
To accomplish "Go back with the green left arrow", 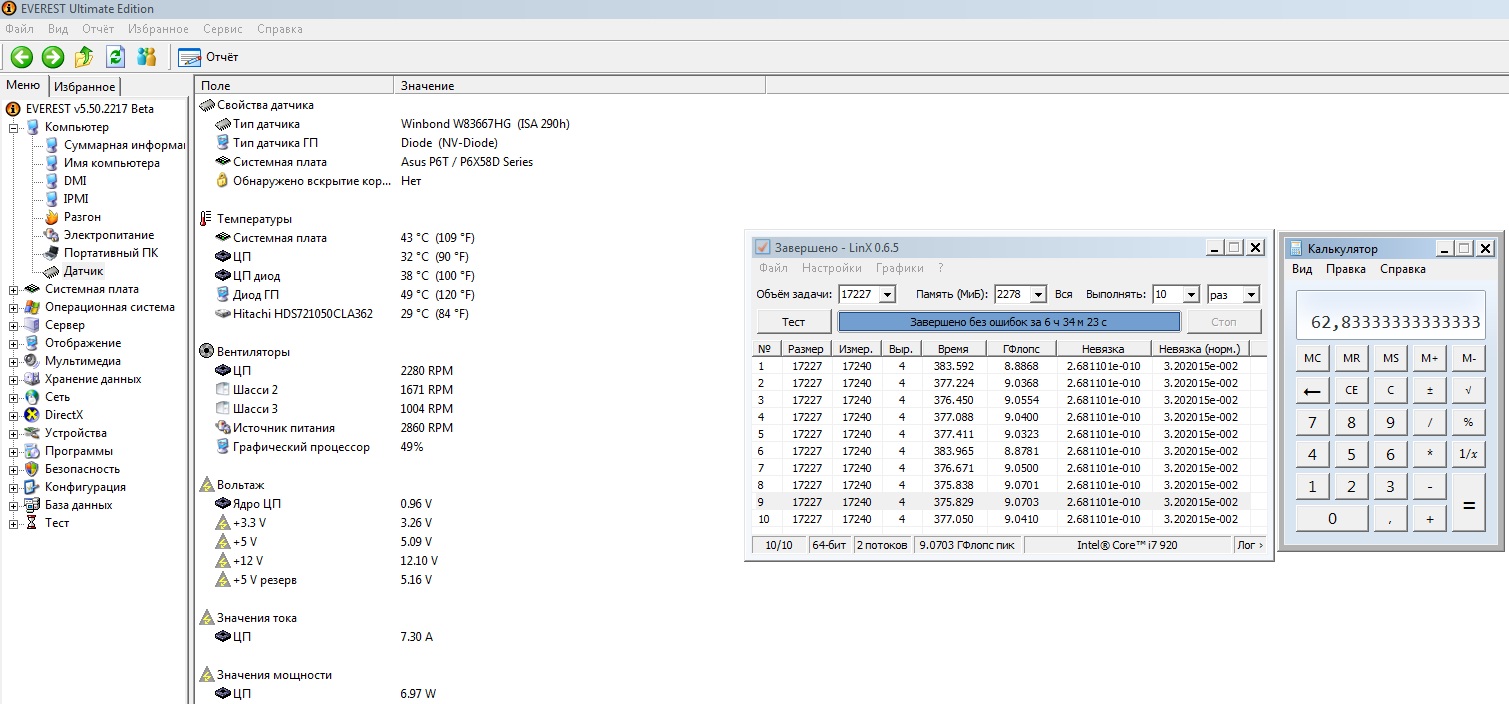I will tap(21, 57).
